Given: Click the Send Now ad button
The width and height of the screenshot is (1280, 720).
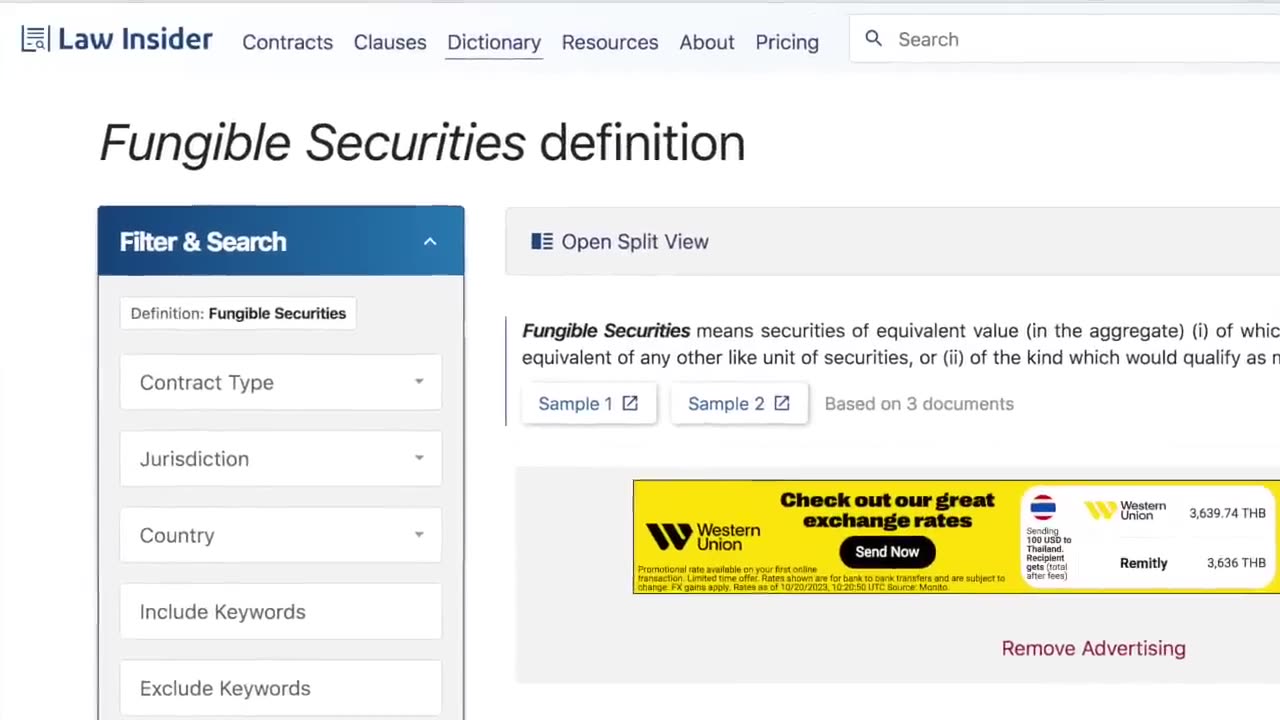Looking at the screenshot, I should pyautogui.click(x=887, y=552).
